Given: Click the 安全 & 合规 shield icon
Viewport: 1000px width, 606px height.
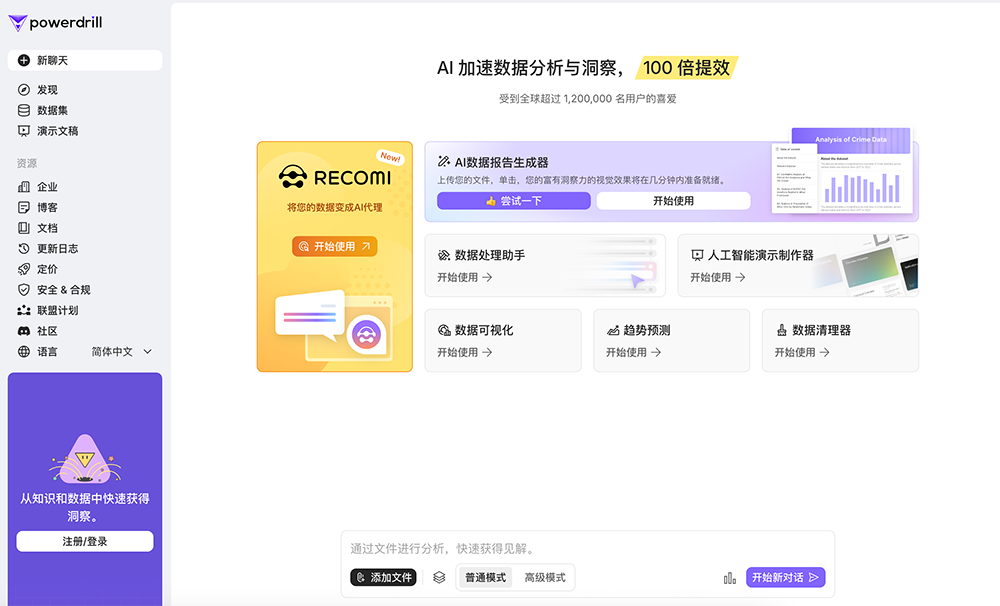Looking at the screenshot, I should click(24, 290).
